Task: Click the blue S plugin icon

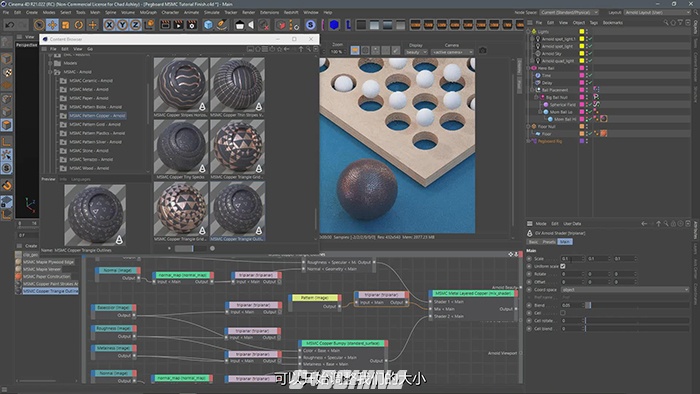Action: tap(310, 25)
